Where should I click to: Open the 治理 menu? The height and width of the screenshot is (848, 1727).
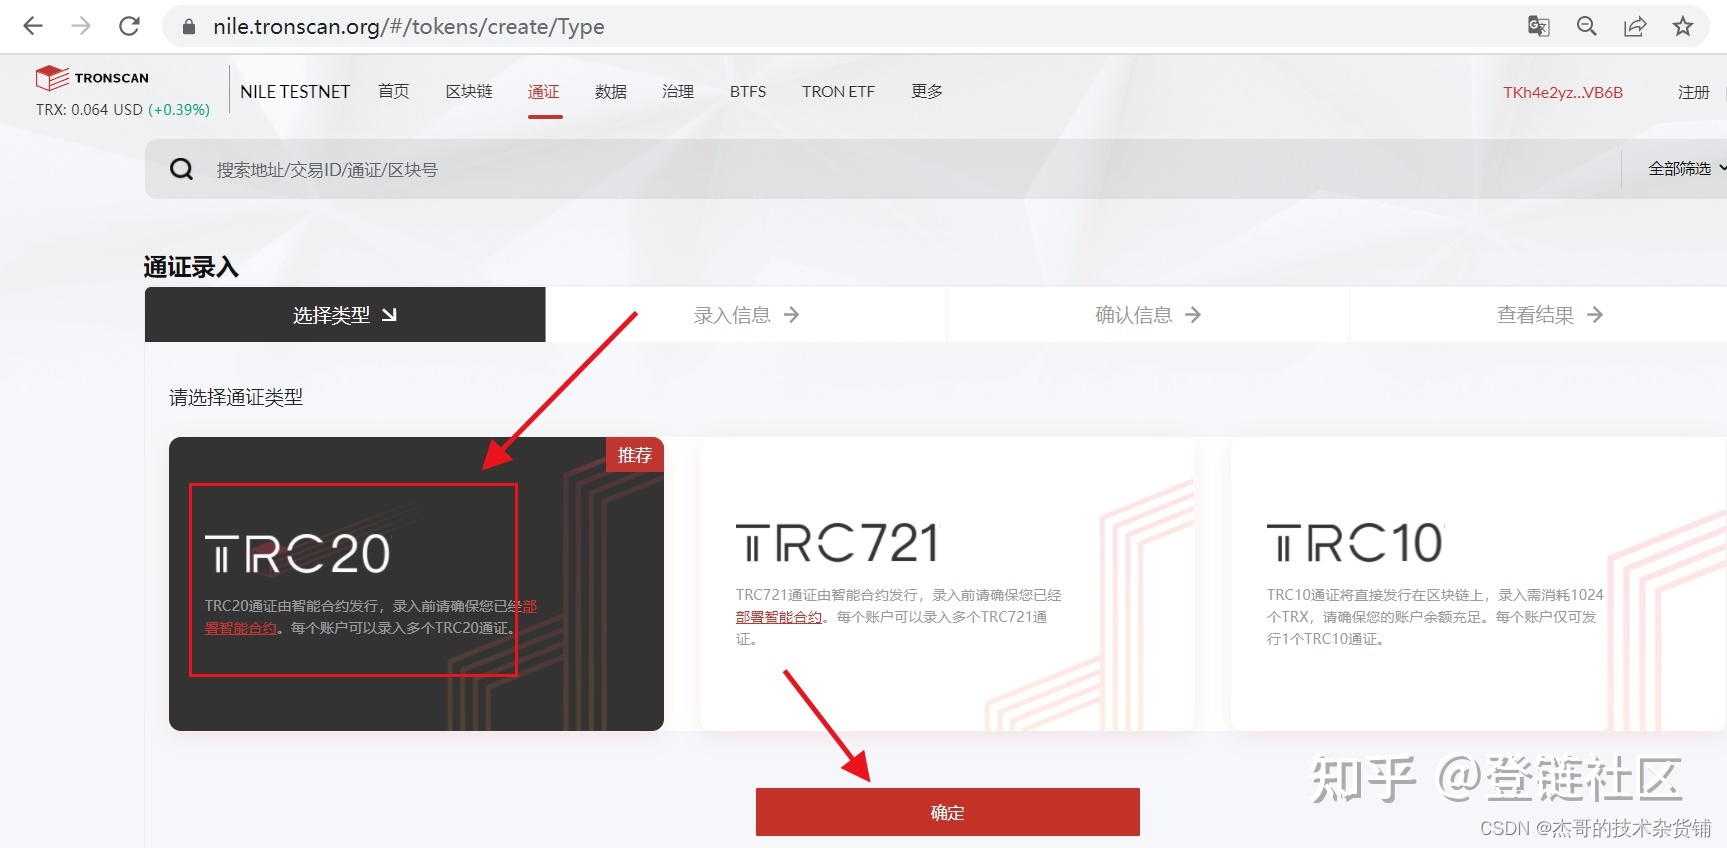pos(678,92)
